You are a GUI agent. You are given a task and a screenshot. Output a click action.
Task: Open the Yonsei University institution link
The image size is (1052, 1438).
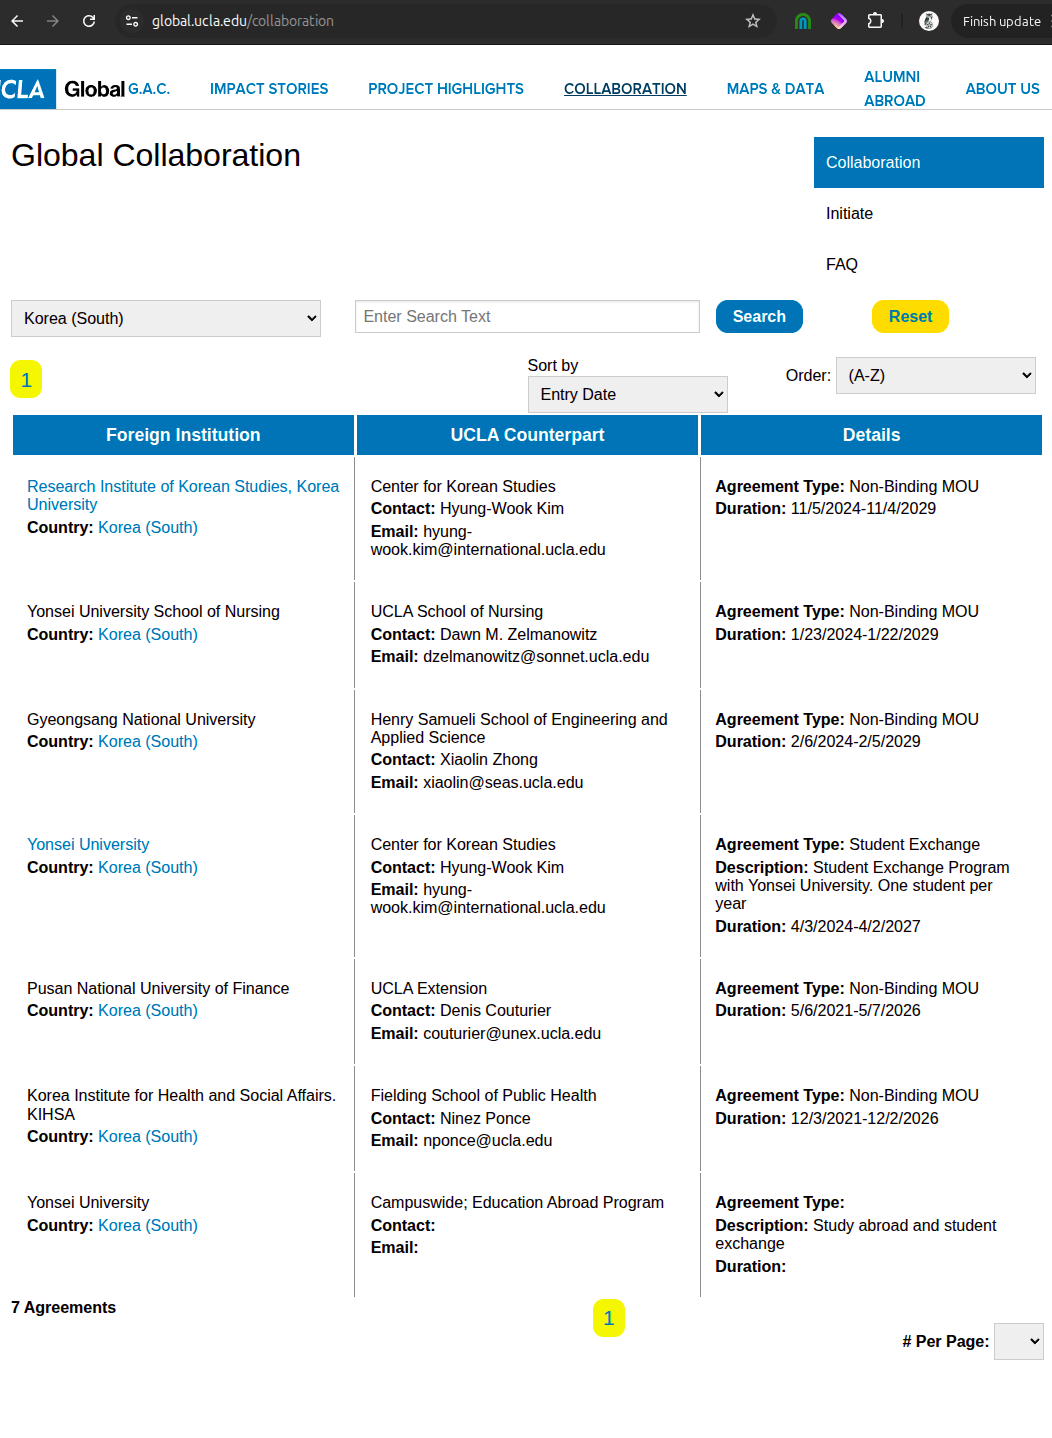(x=88, y=844)
